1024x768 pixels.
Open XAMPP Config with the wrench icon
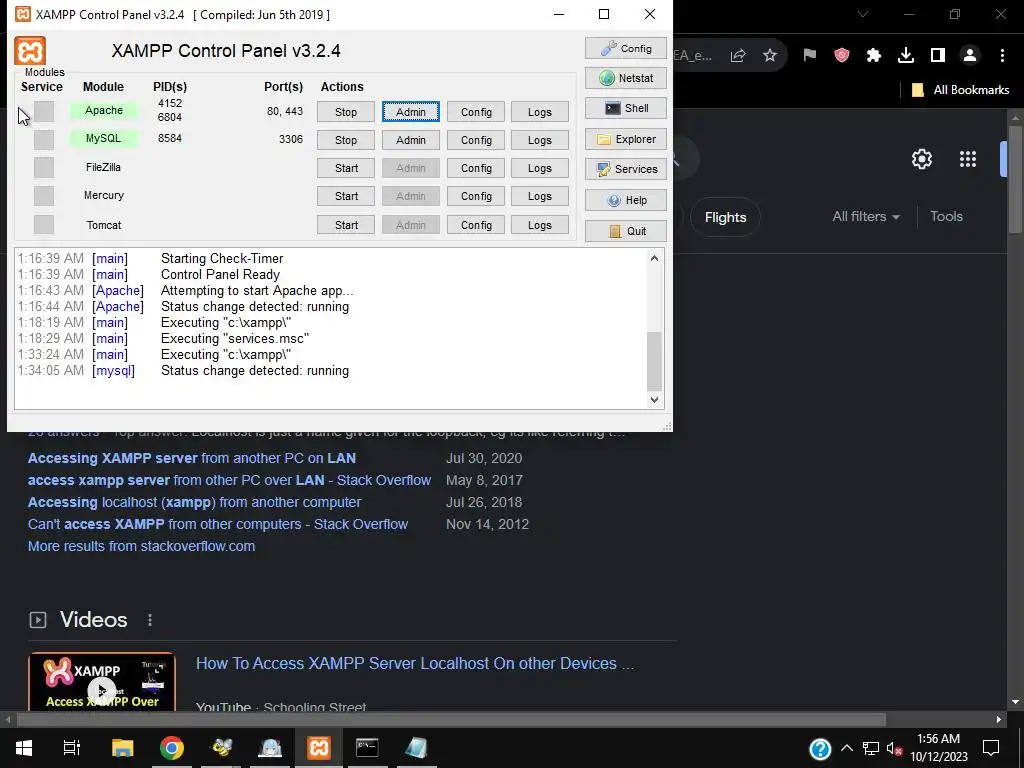626,48
